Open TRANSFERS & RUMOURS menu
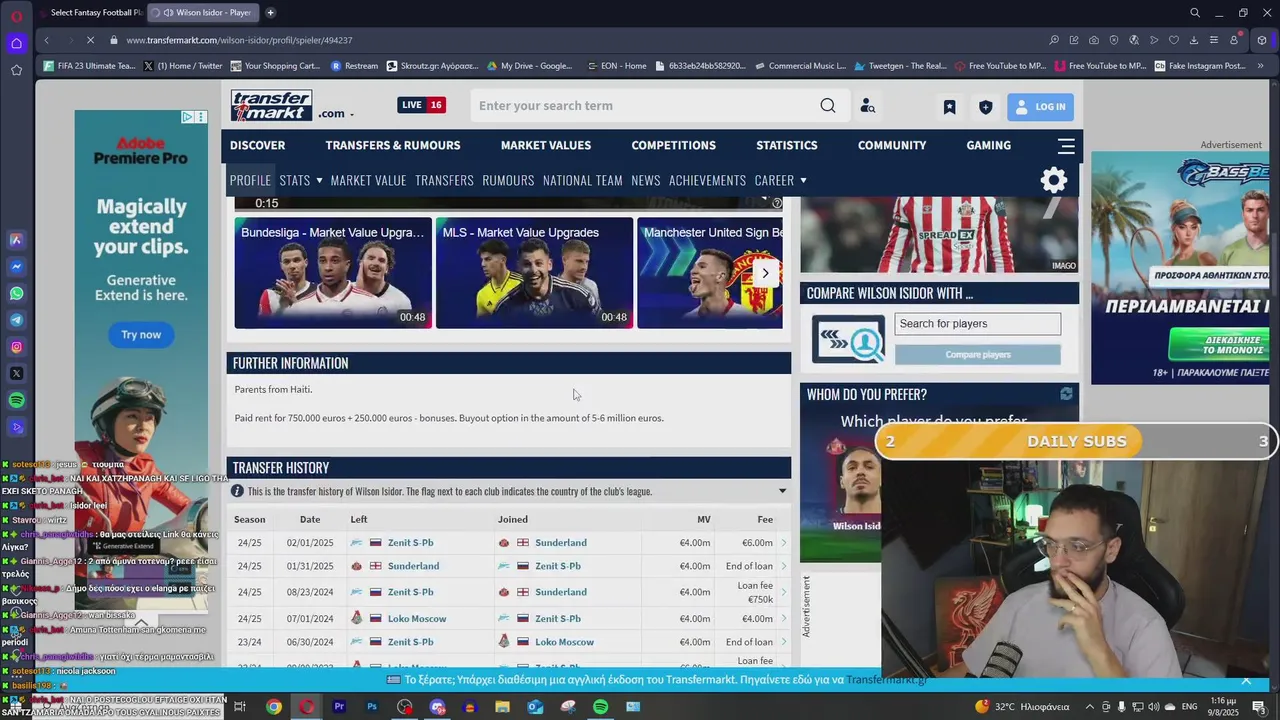This screenshot has height=720, width=1280. pyautogui.click(x=393, y=145)
